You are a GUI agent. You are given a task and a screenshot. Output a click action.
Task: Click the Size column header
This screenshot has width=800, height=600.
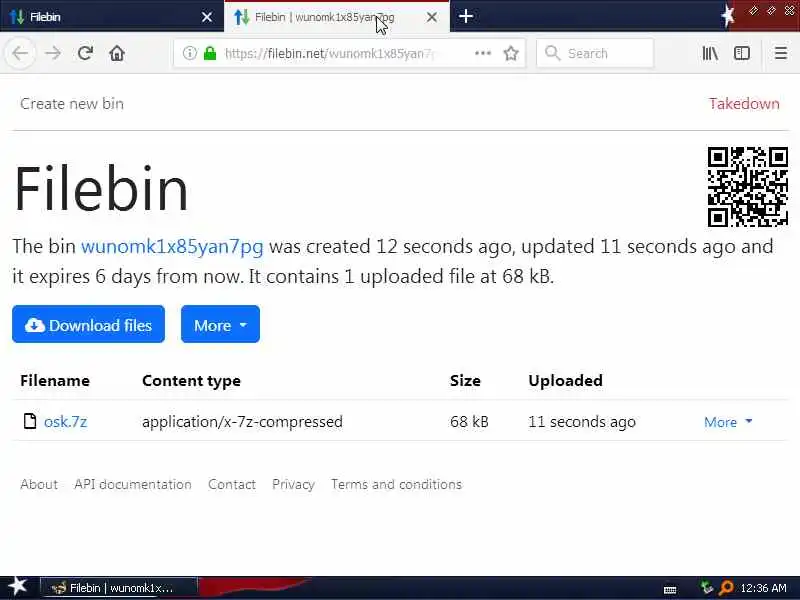point(465,381)
